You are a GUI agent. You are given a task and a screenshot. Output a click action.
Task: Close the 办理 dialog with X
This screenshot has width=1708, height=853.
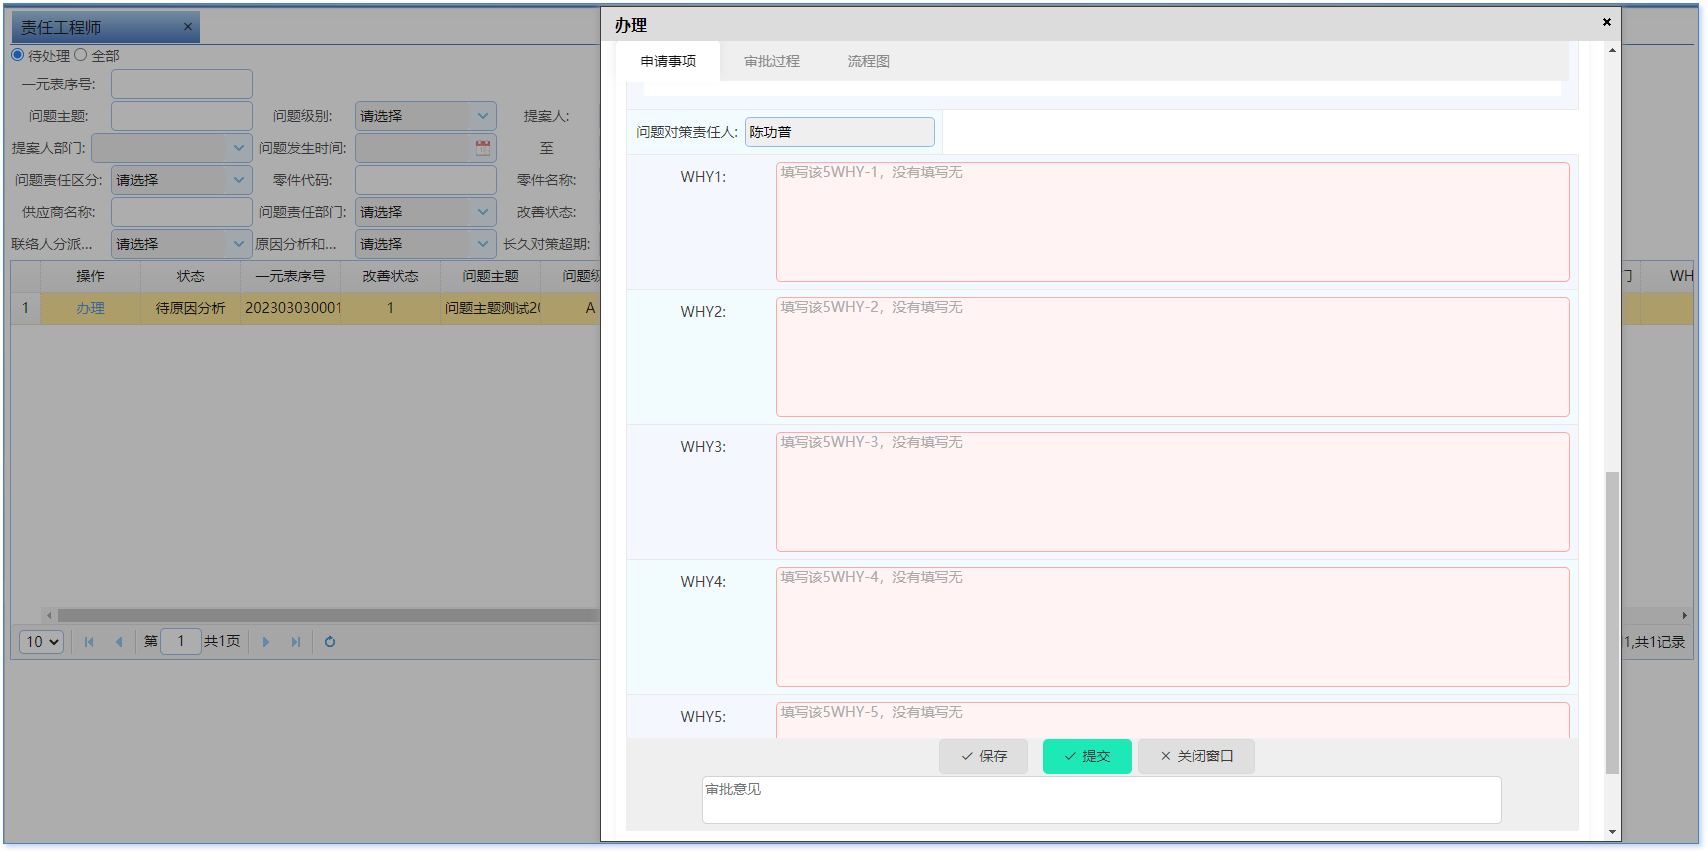1606,22
